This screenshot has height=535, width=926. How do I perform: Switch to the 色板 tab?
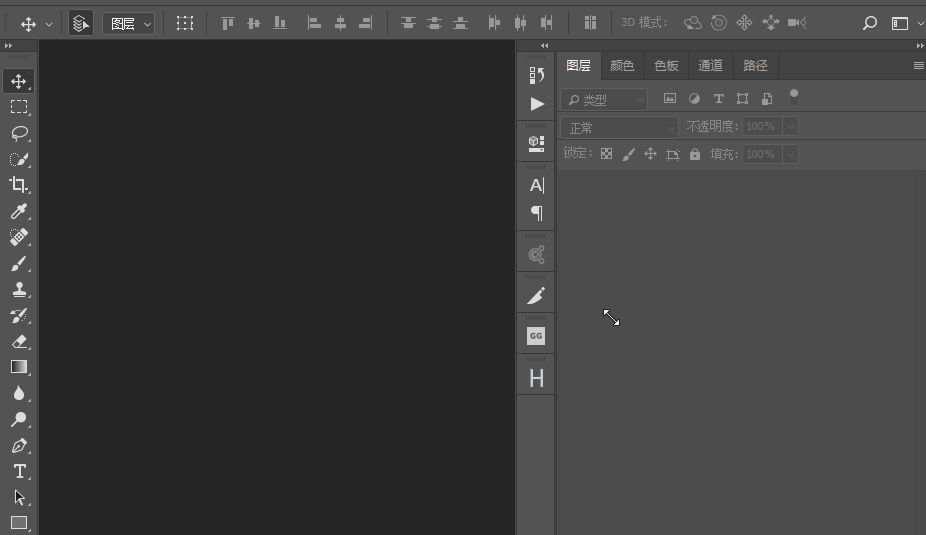coord(666,66)
